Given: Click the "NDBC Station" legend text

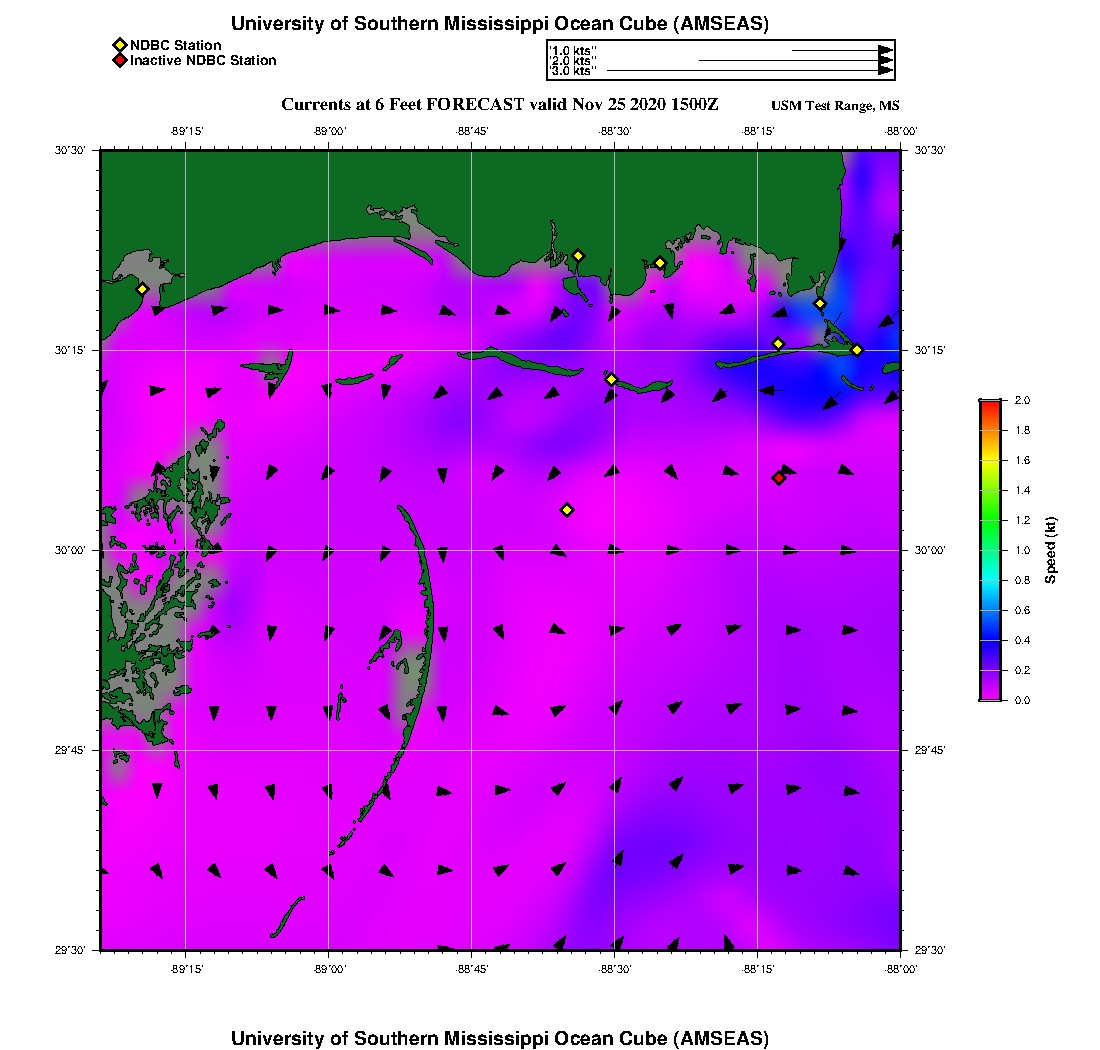Looking at the screenshot, I should click(176, 45).
